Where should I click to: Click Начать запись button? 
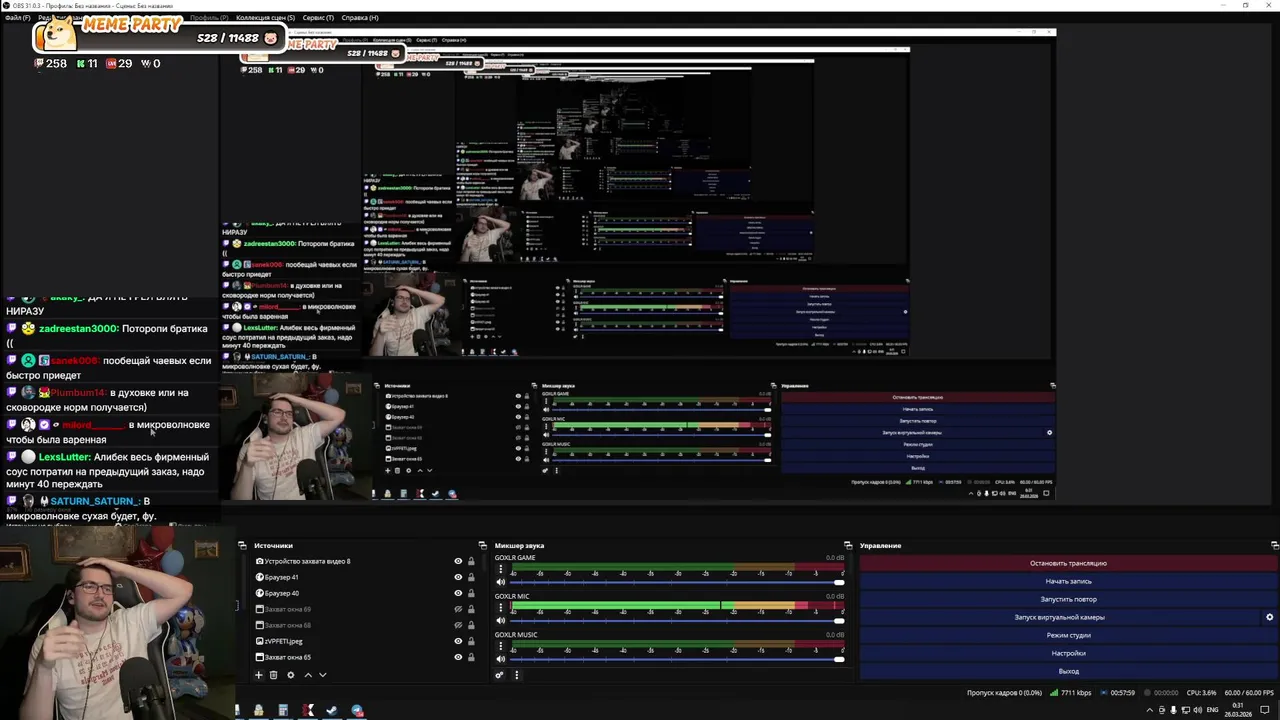1068,581
